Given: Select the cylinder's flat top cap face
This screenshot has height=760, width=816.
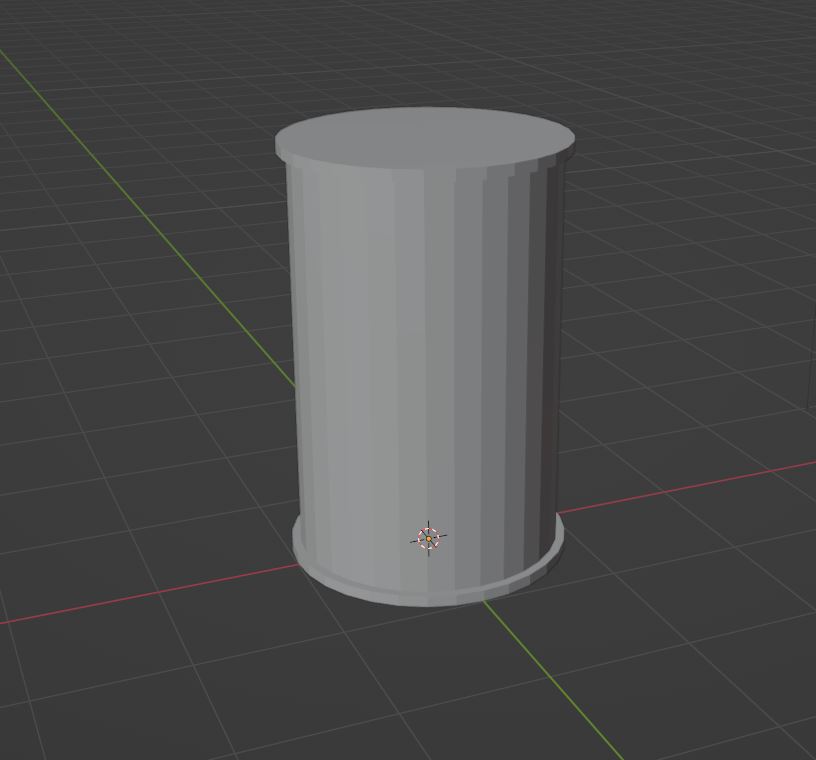Looking at the screenshot, I should click(425, 137).
